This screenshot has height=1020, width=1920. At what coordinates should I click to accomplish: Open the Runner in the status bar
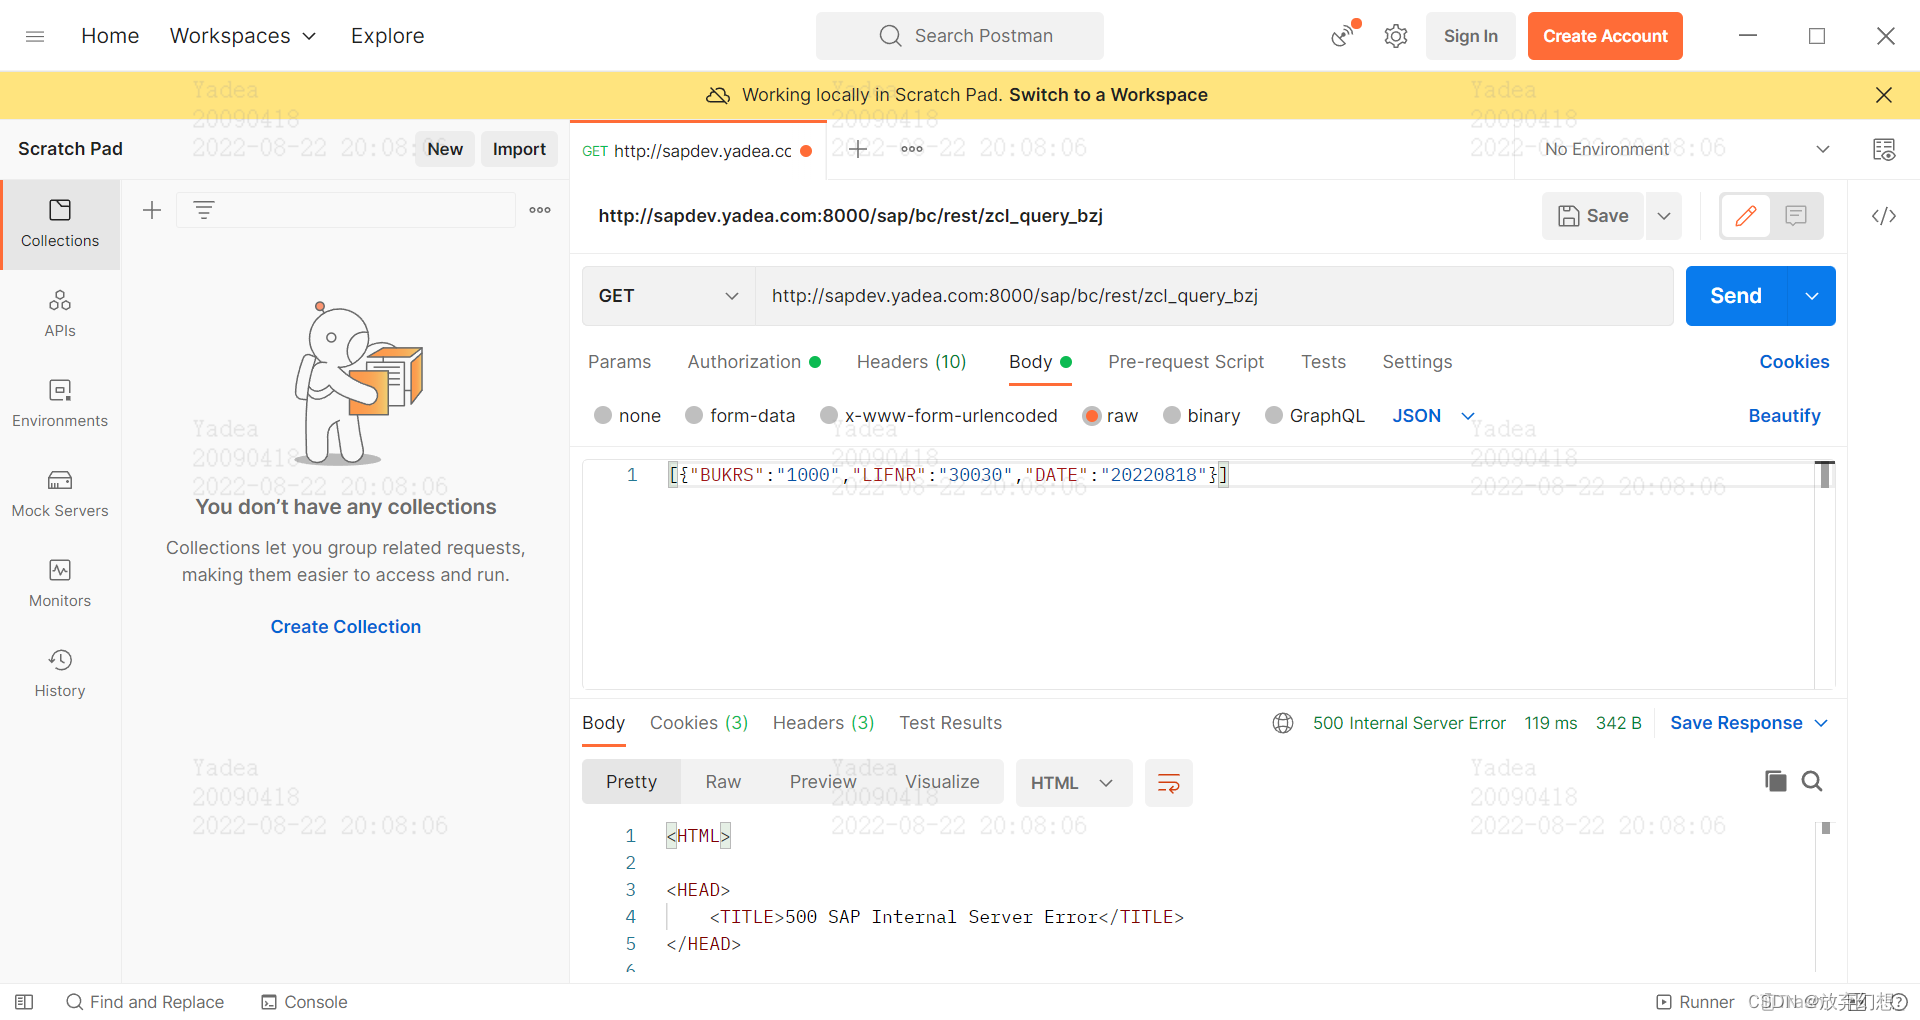coord(1696,1002)
